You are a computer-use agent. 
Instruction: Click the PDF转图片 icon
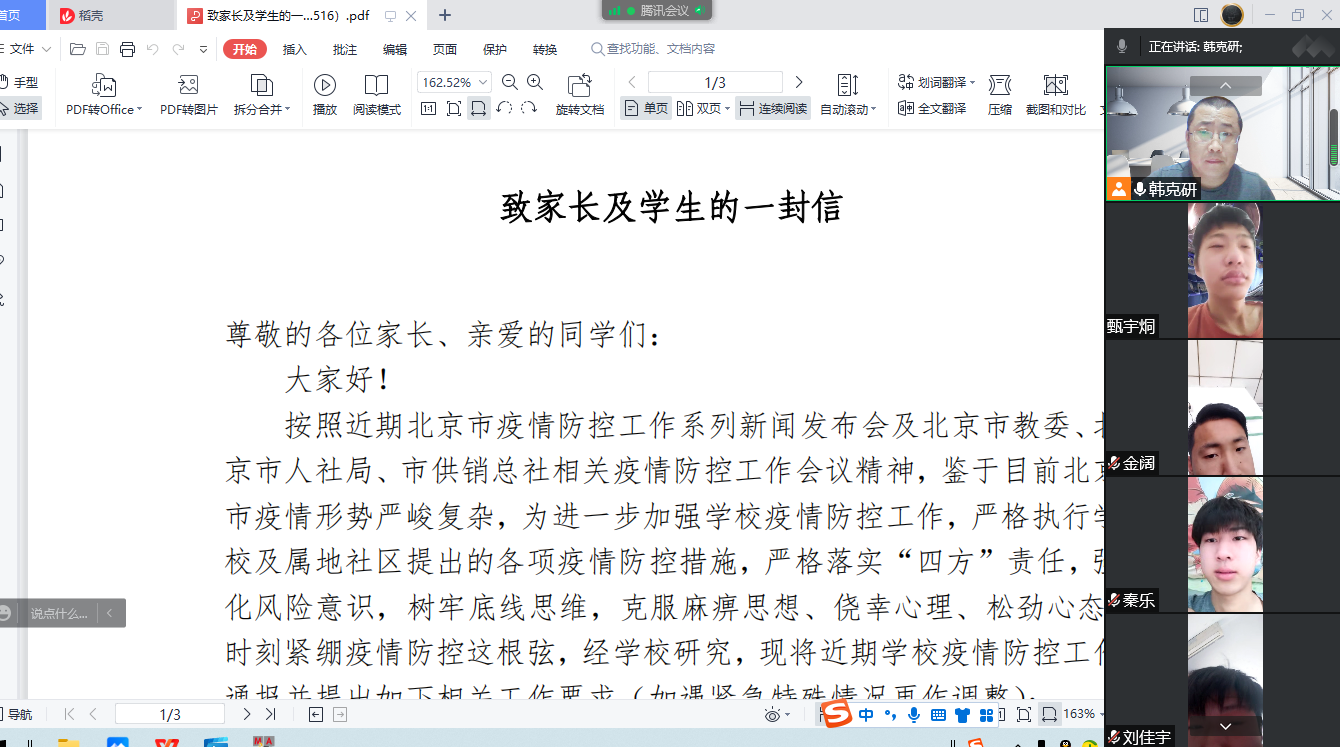click(188, 86)
